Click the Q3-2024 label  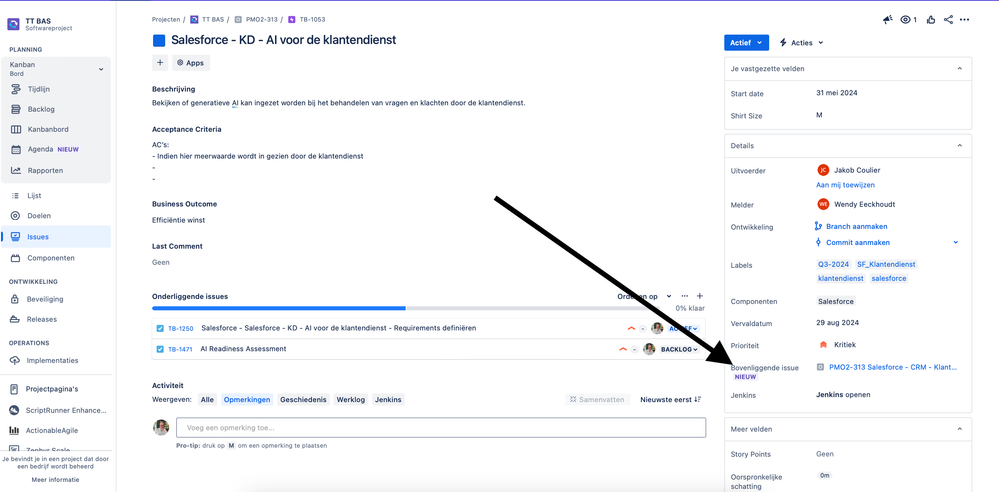(833, 264)
